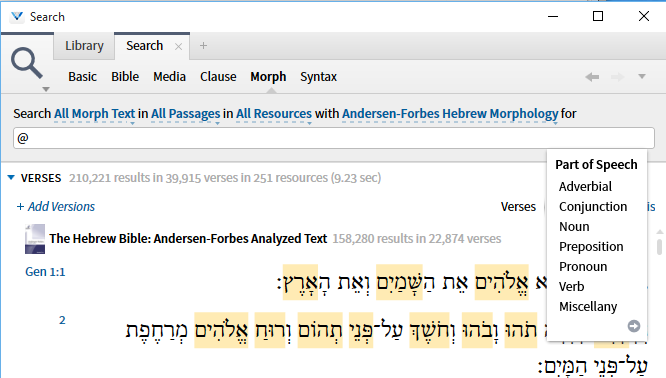The height and width of the screenshot is (378, 666).
Task: Open the All Morph Text dropdown
Action: click(x=94, y=114)
